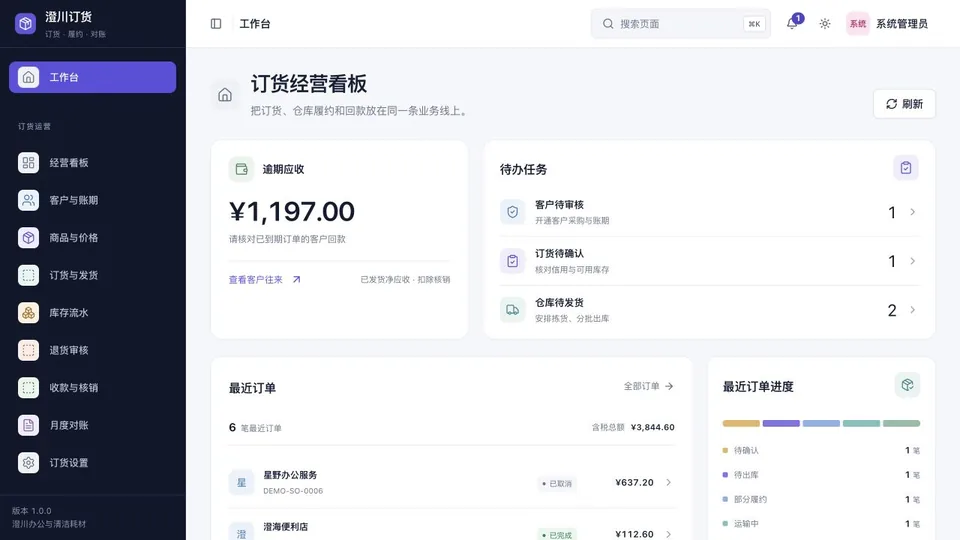Screen dimensions: 960x540
Task: Expand the 仓库待发货 task chevron
Action: click(x=912, y=310)
